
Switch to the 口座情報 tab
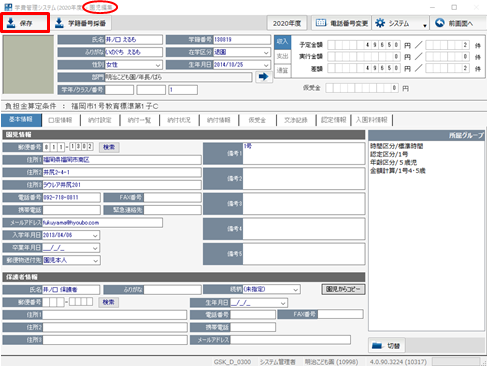60,120
